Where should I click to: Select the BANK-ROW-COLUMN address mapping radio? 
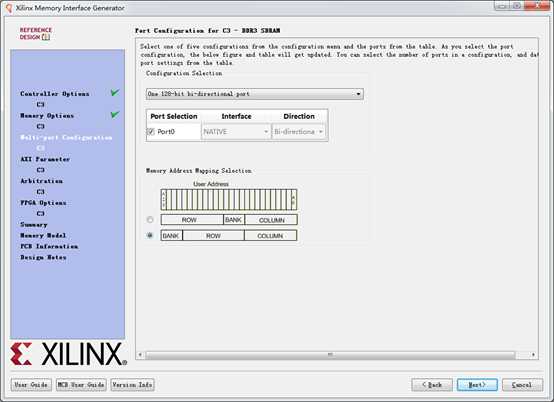(x=150, y=235)
